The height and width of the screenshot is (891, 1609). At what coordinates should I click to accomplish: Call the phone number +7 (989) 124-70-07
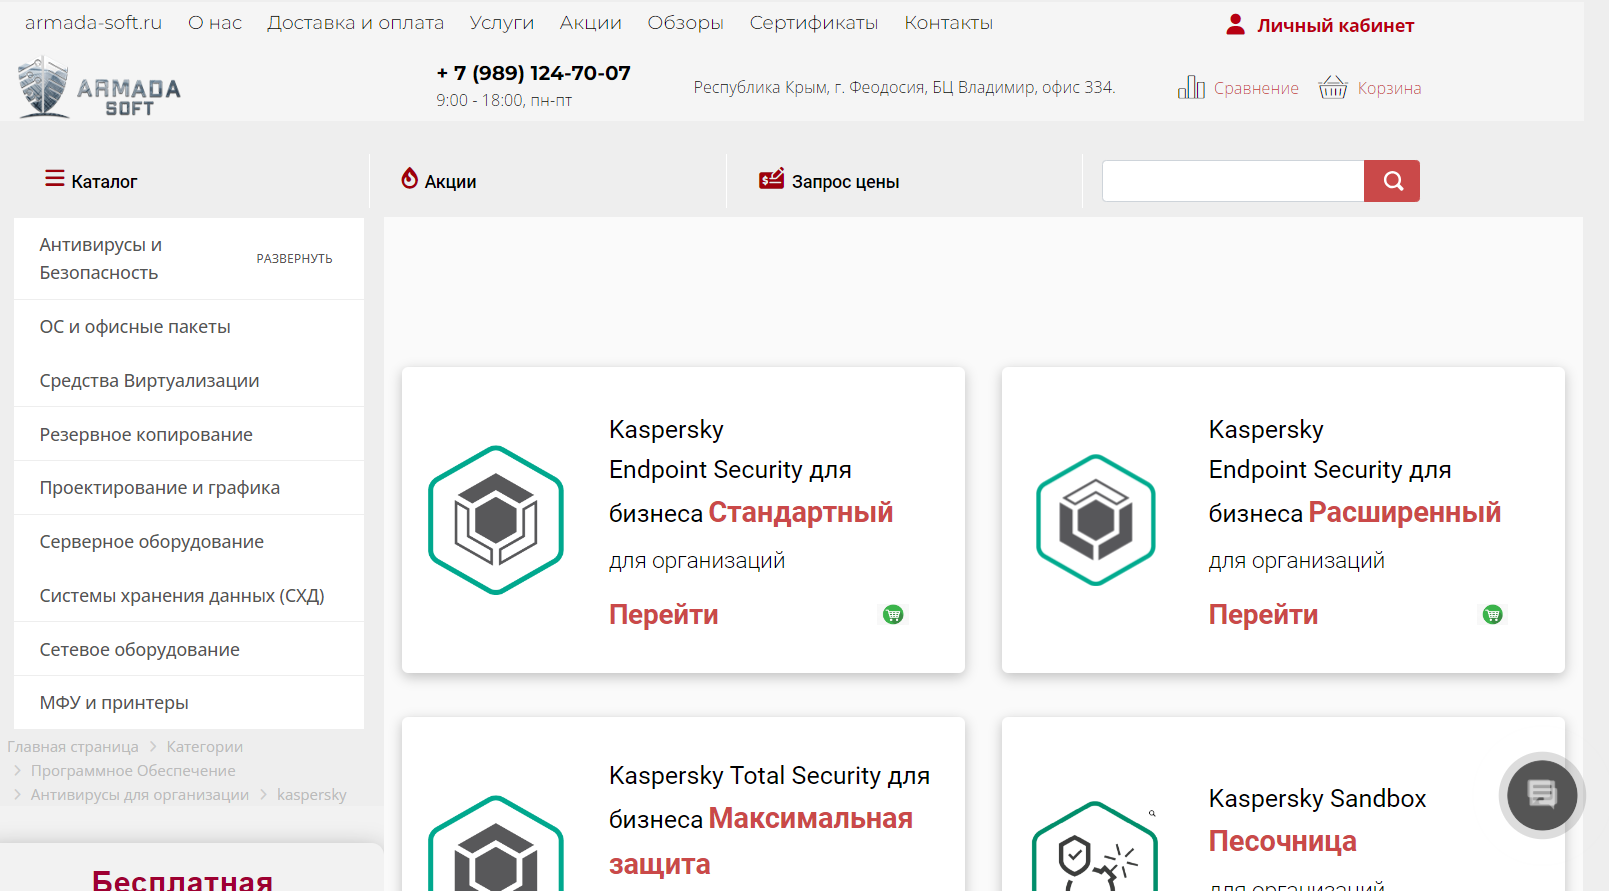(533, 73)
